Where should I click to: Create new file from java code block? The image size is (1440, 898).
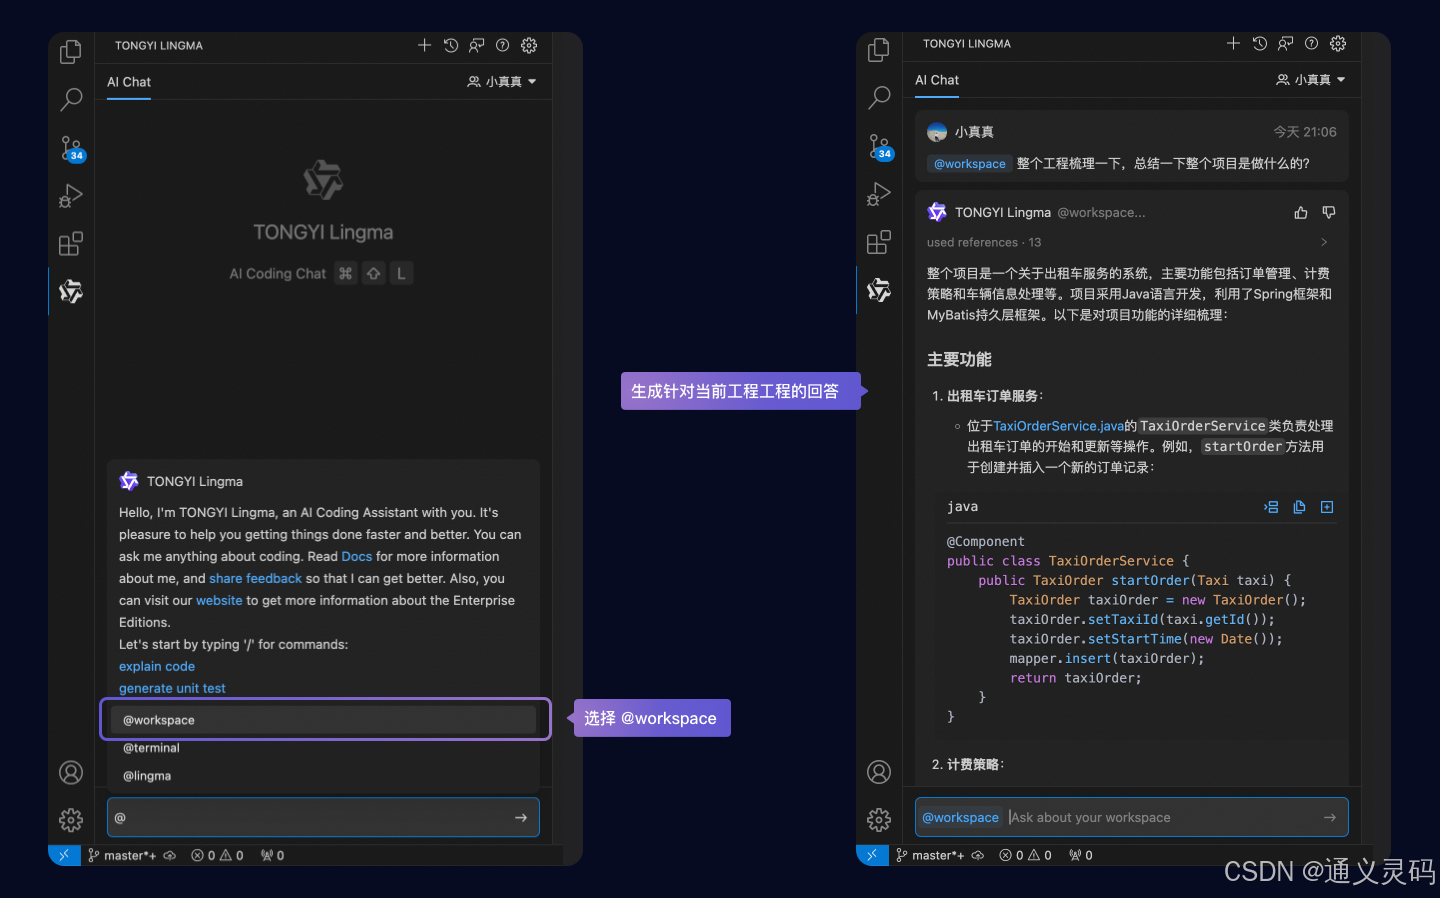tap(1327, 507)
